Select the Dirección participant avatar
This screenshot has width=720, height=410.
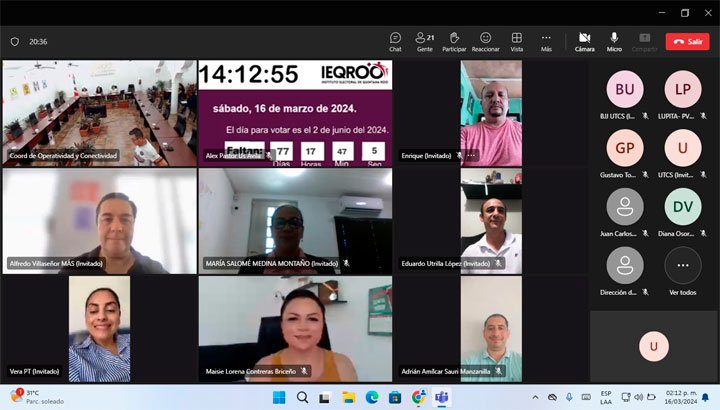click(x=624, y=265)
